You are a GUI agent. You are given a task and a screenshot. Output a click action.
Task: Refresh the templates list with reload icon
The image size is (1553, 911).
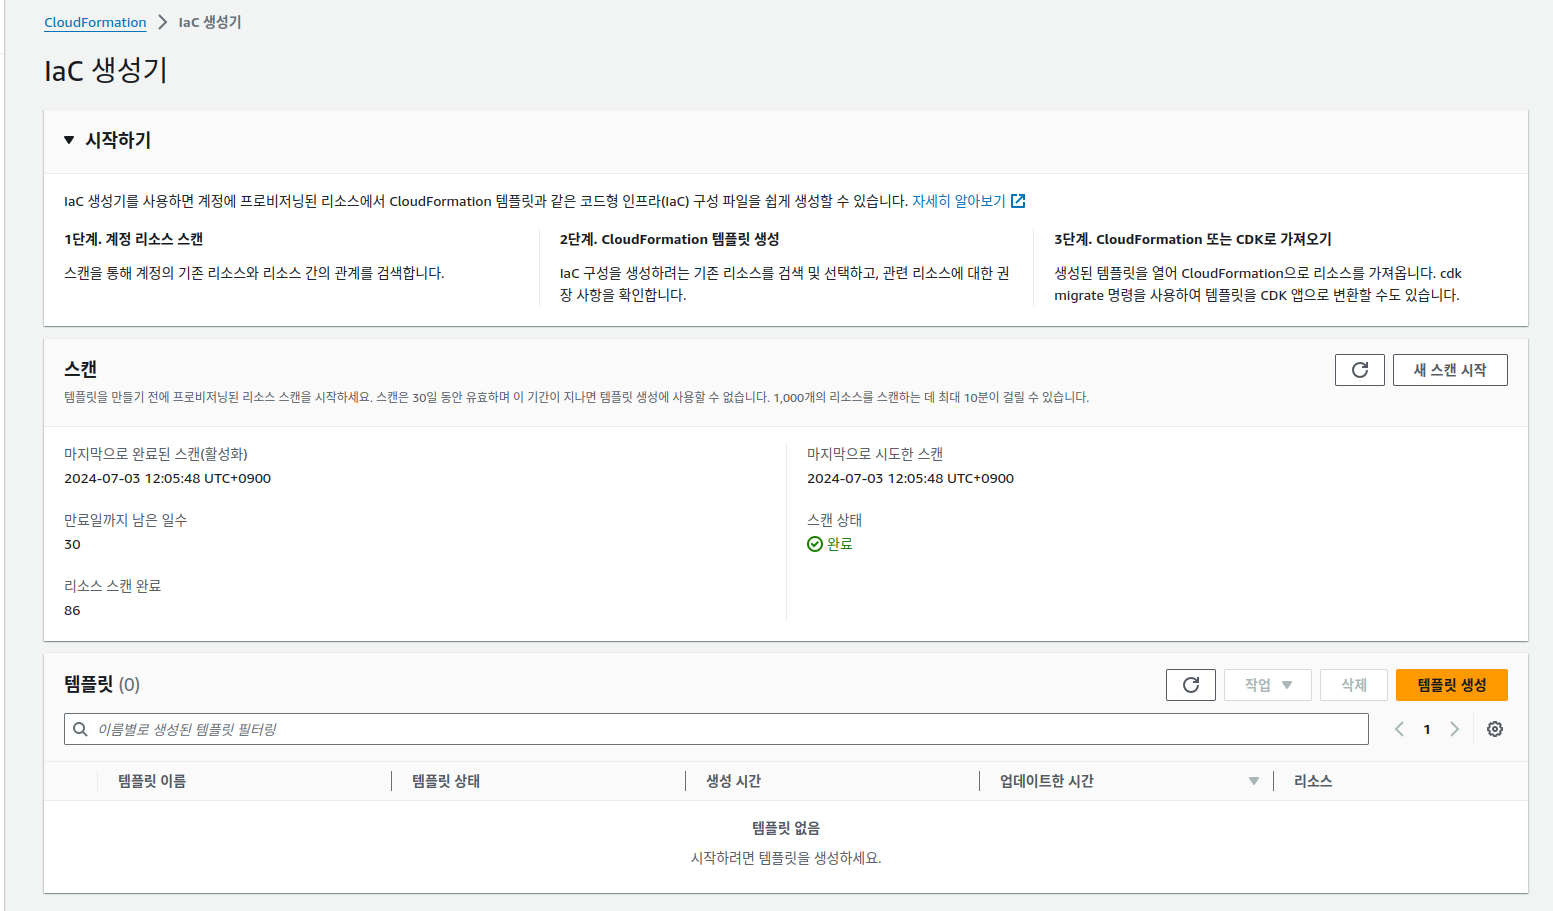tap(1190, 685)
